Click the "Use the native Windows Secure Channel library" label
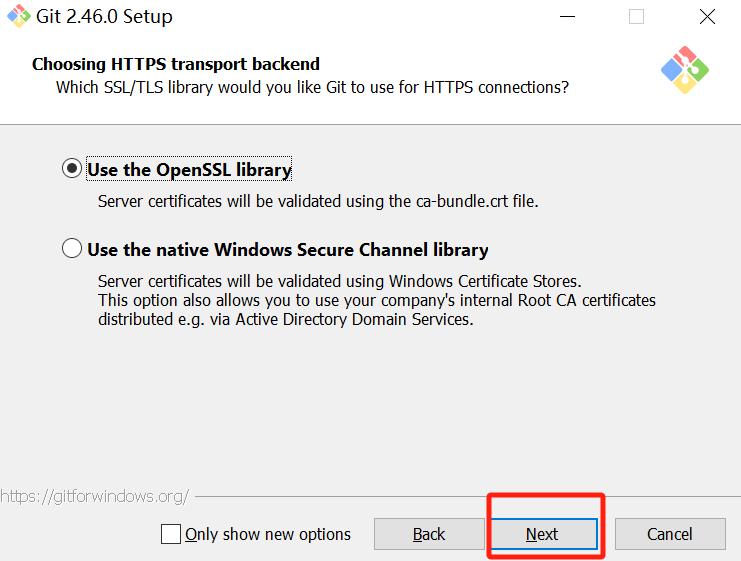 288,250
